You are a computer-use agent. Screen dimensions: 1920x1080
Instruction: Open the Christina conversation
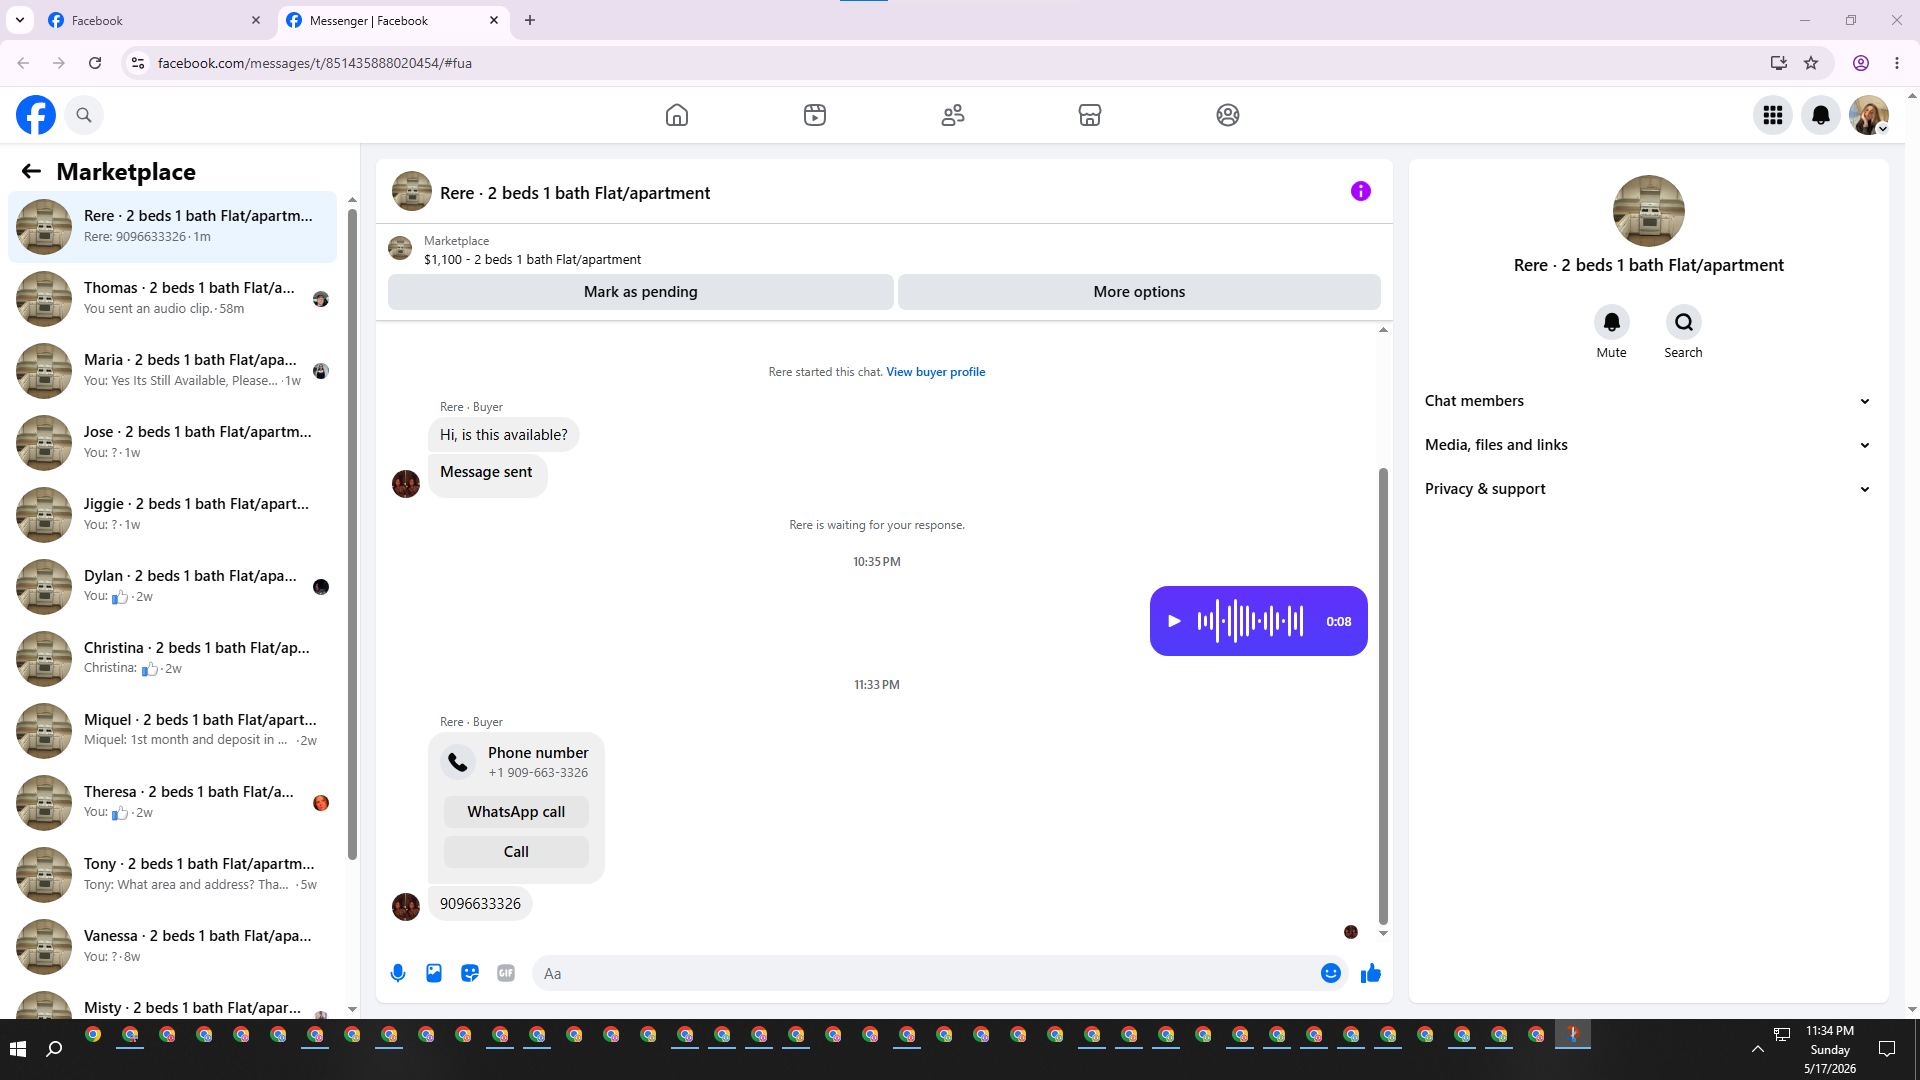pos(173,659)
